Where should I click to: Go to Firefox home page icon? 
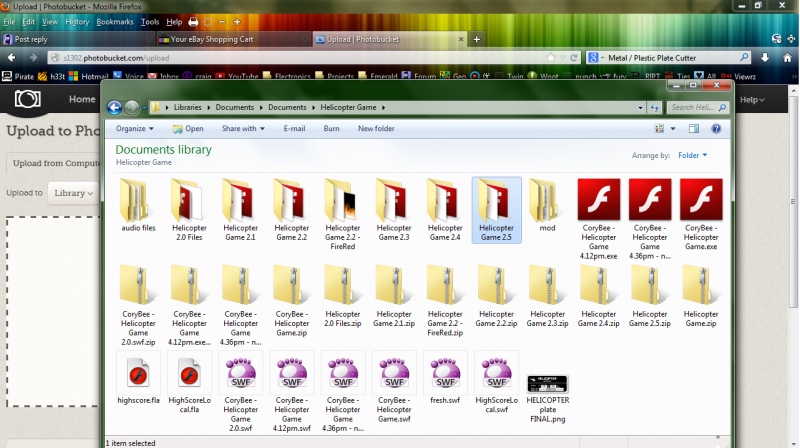[x=787, y=58]
